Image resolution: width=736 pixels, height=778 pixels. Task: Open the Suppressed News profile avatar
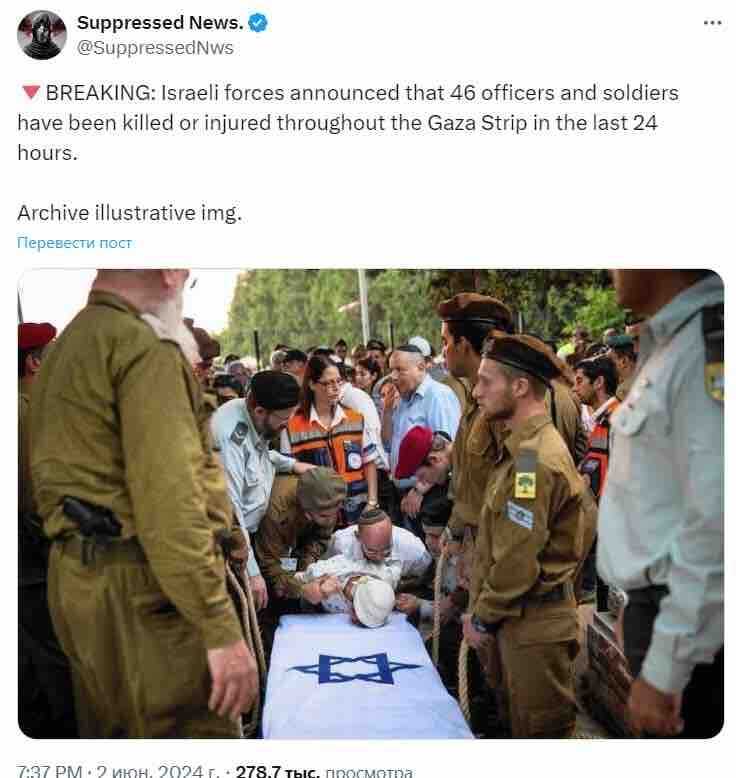tap(42, 35)
